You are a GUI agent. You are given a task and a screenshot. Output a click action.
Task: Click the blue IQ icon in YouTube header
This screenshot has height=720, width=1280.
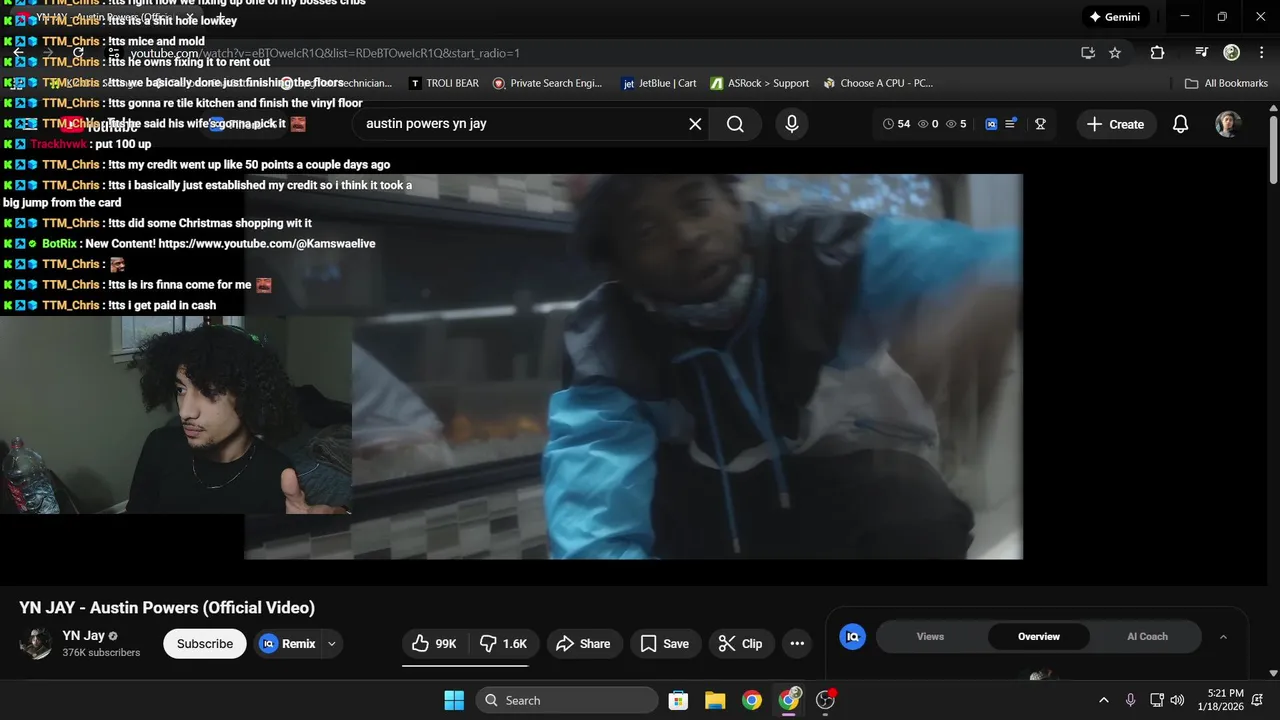(991, 124)
